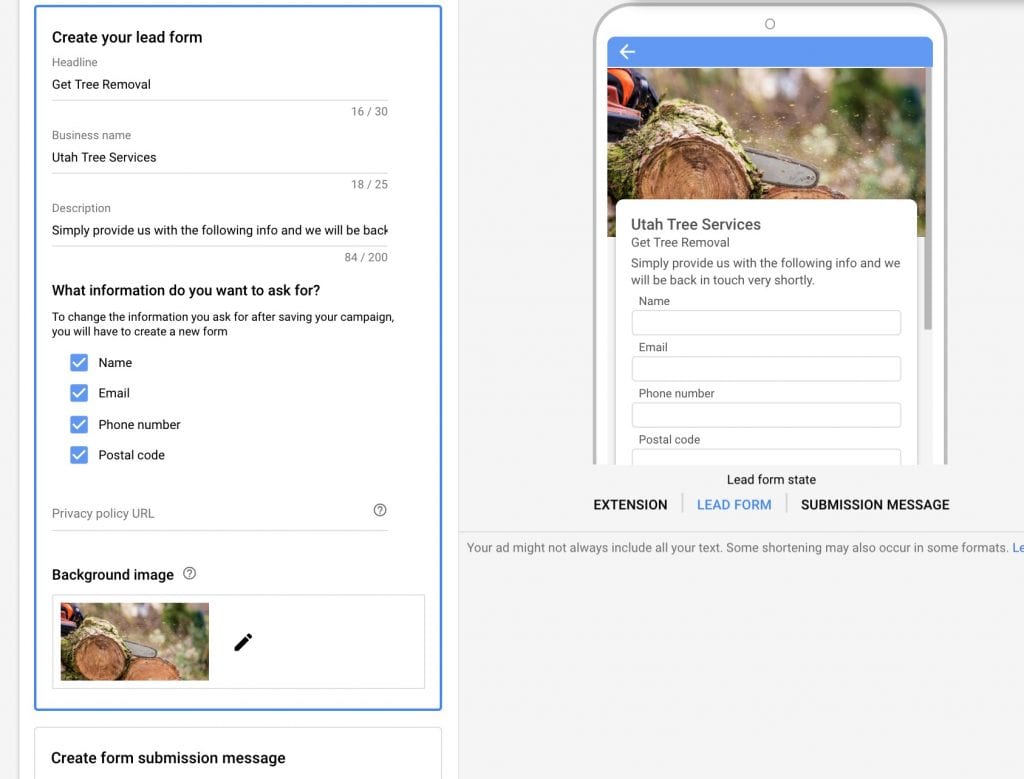Click the What information do you want heading
This screenshot has width=1024, height=779.
coord(186,291)
